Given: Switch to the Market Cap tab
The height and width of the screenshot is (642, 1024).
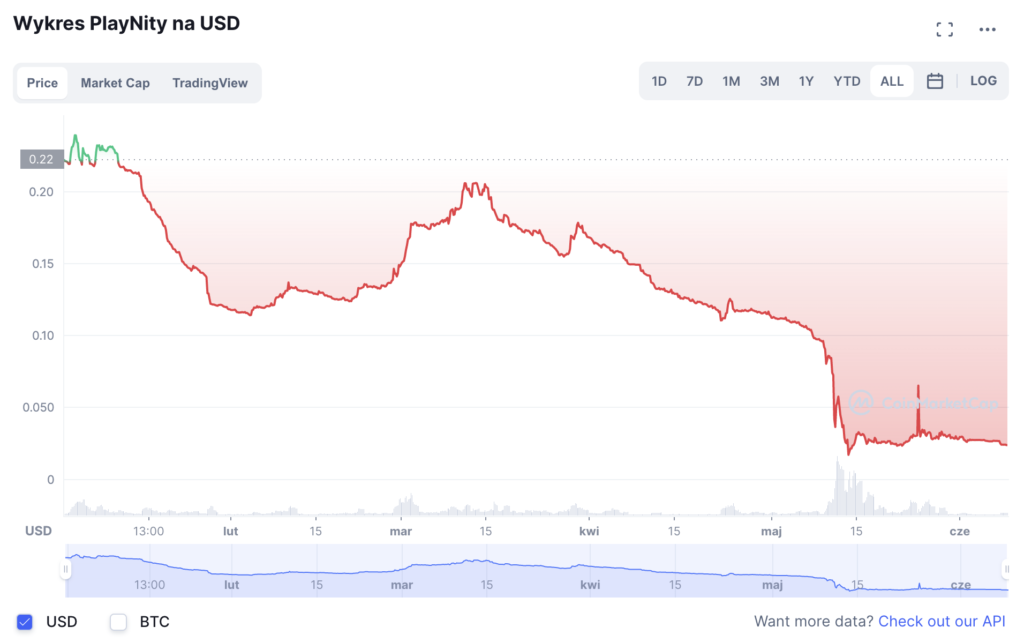Looking at the screenshot, I should pos(115,83).
